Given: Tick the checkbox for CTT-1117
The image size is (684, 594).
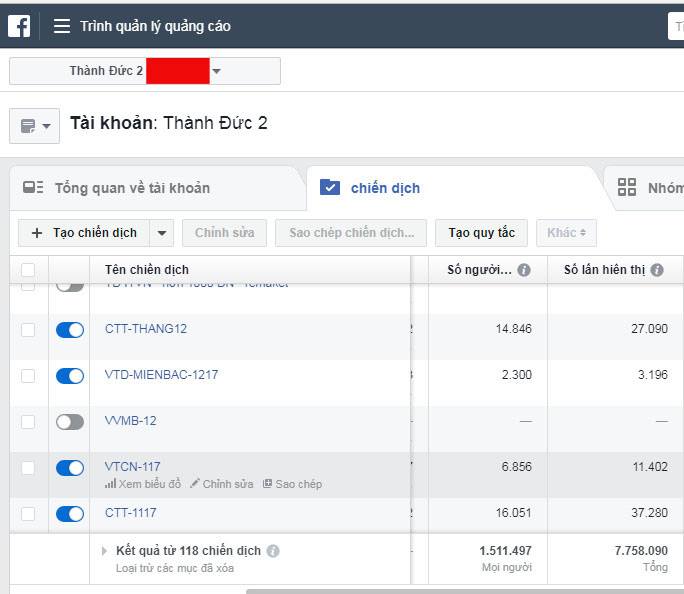Looking at the screenshot, I should click(28, 514).
